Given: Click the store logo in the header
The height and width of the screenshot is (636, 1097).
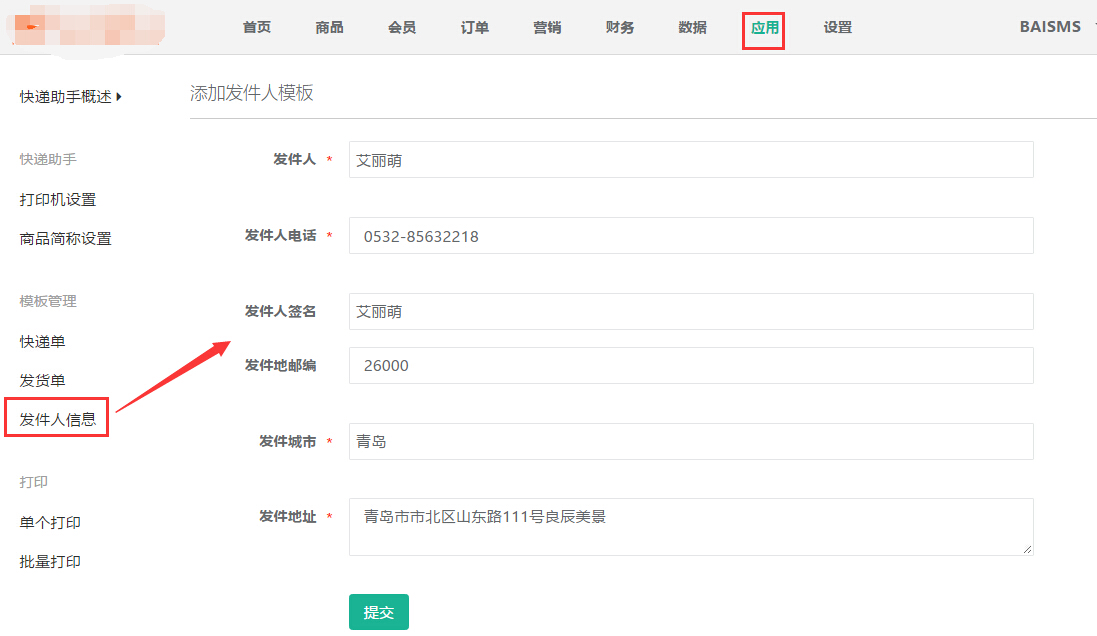Looking at the screenshot, I should (x=85, y=27).
